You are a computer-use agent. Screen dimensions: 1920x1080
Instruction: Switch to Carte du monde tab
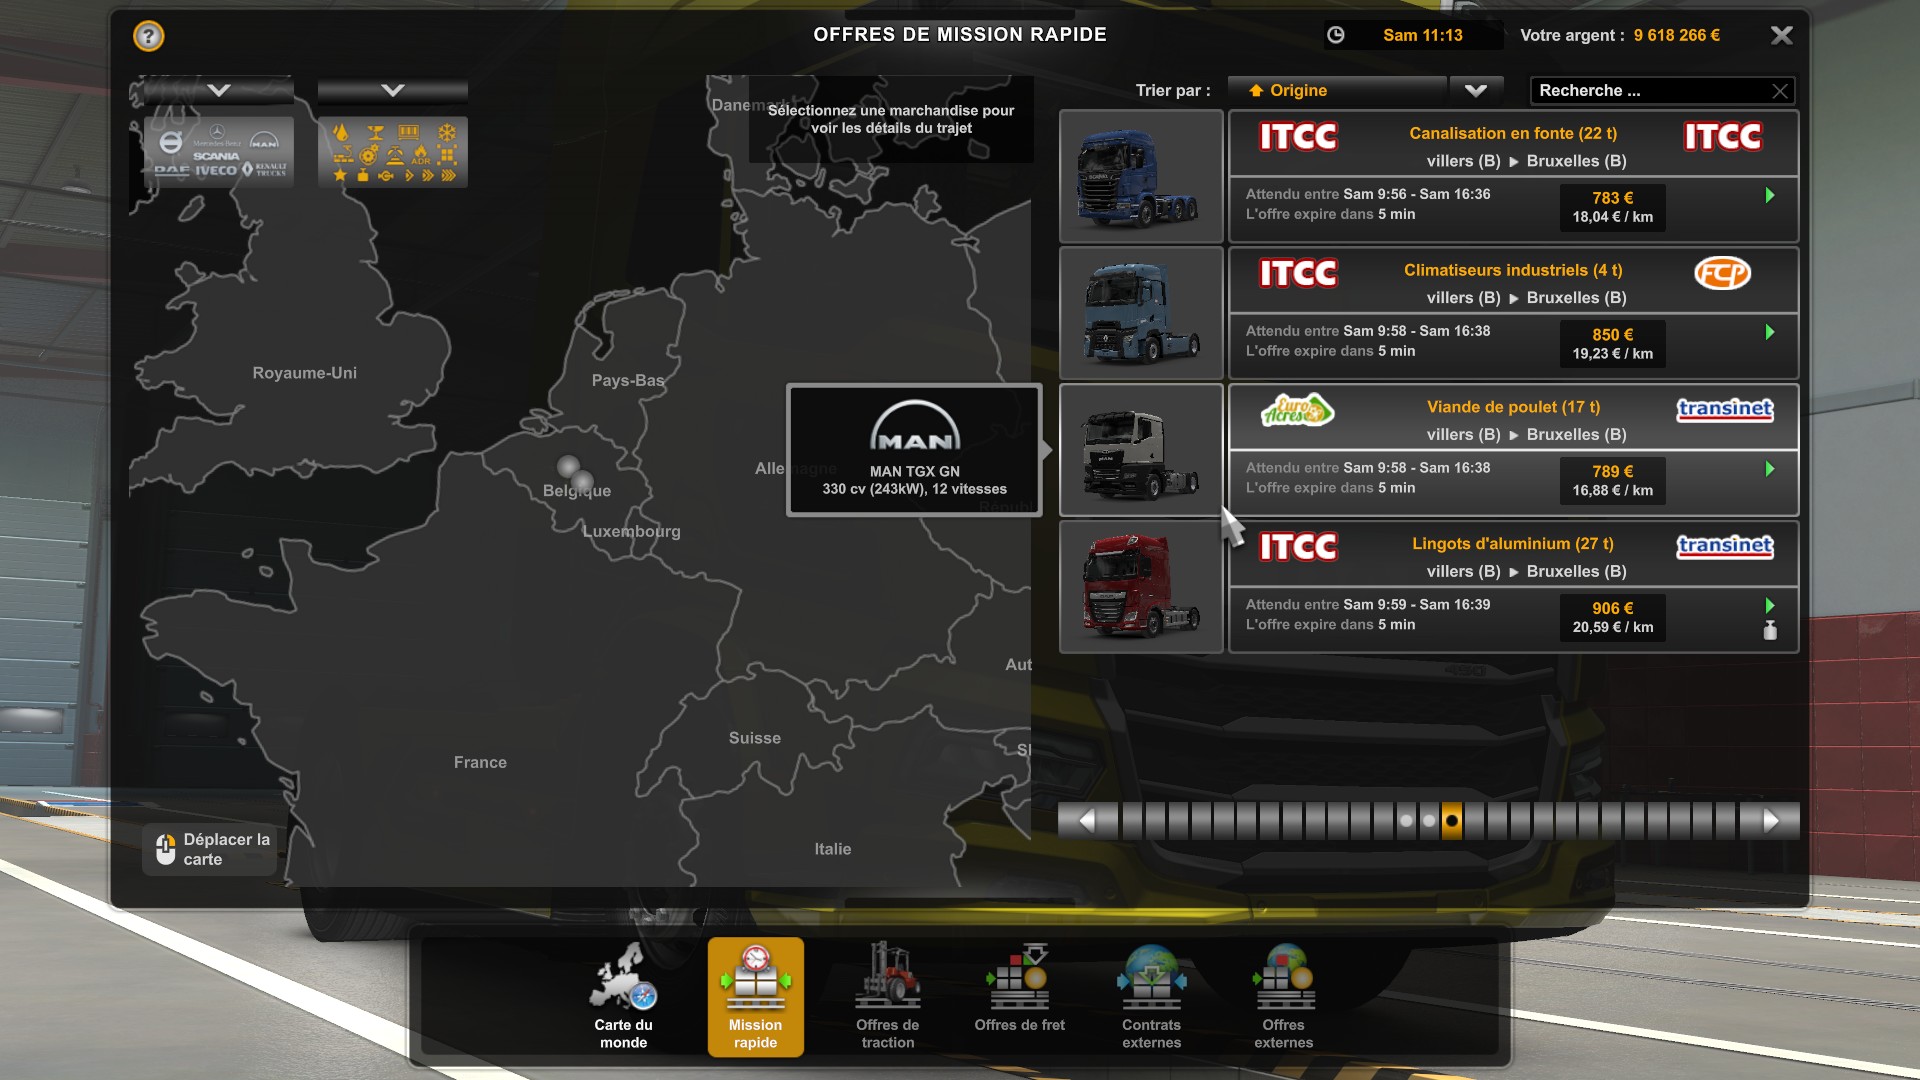point(623,996)
